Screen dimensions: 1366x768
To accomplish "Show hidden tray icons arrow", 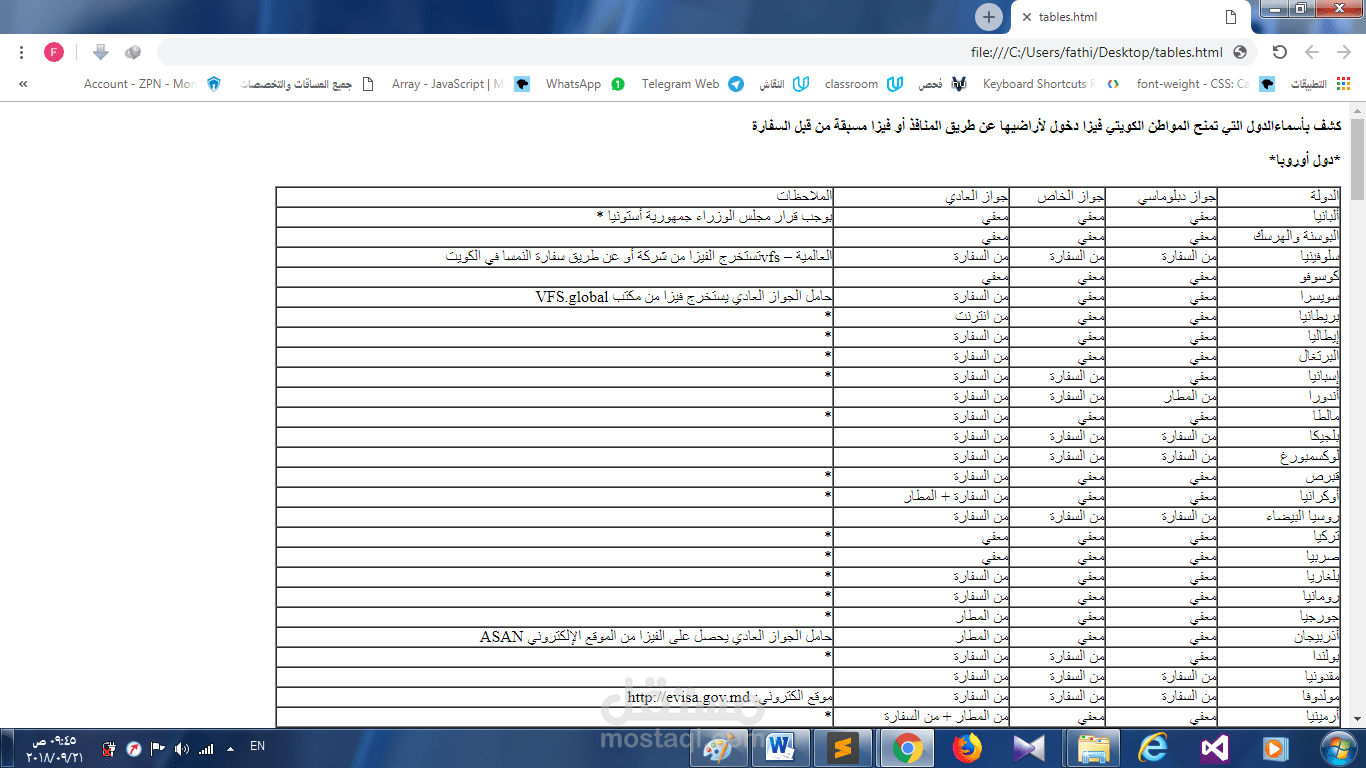I will (x=231, y=748).
